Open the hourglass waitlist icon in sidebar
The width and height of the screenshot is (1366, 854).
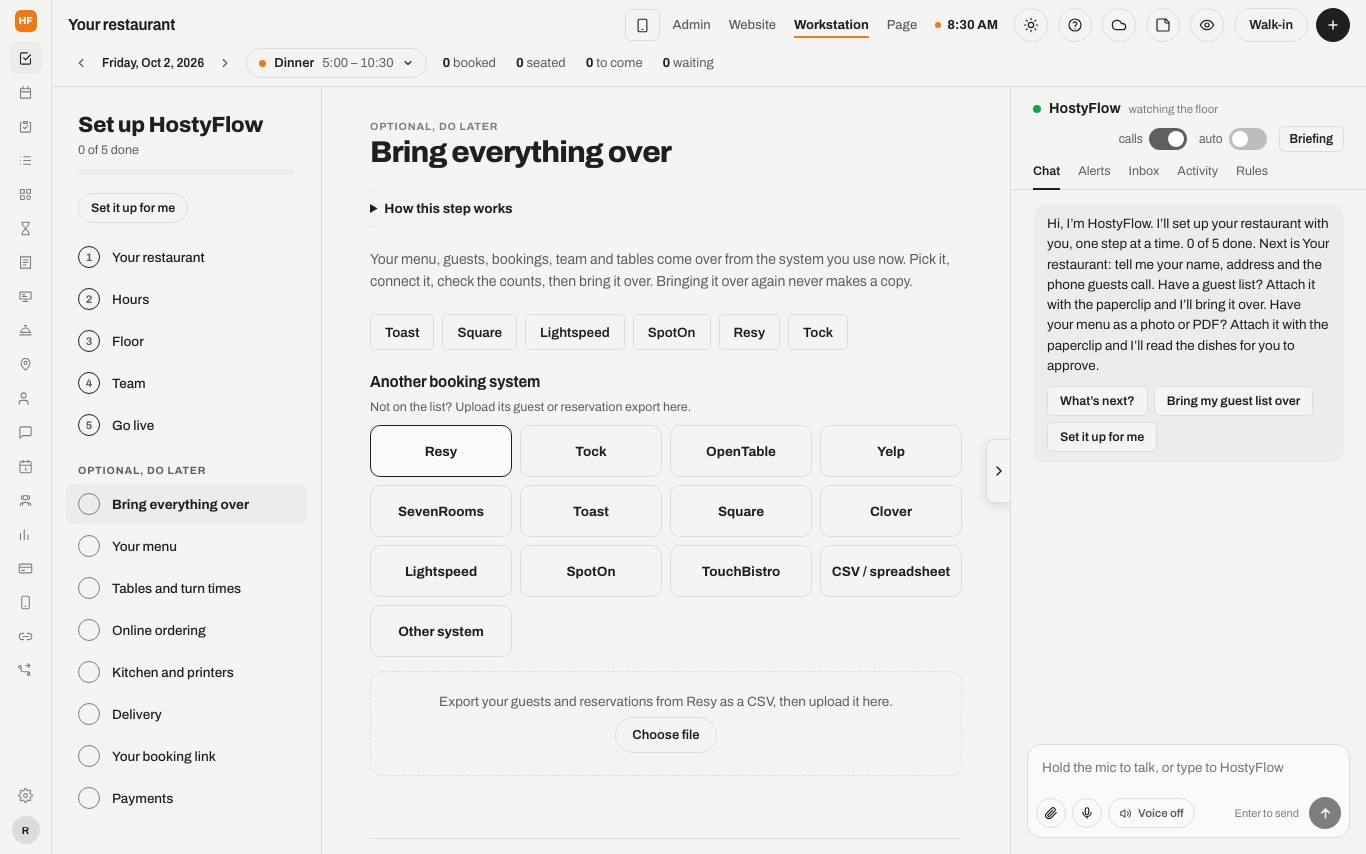pos(25,229)
